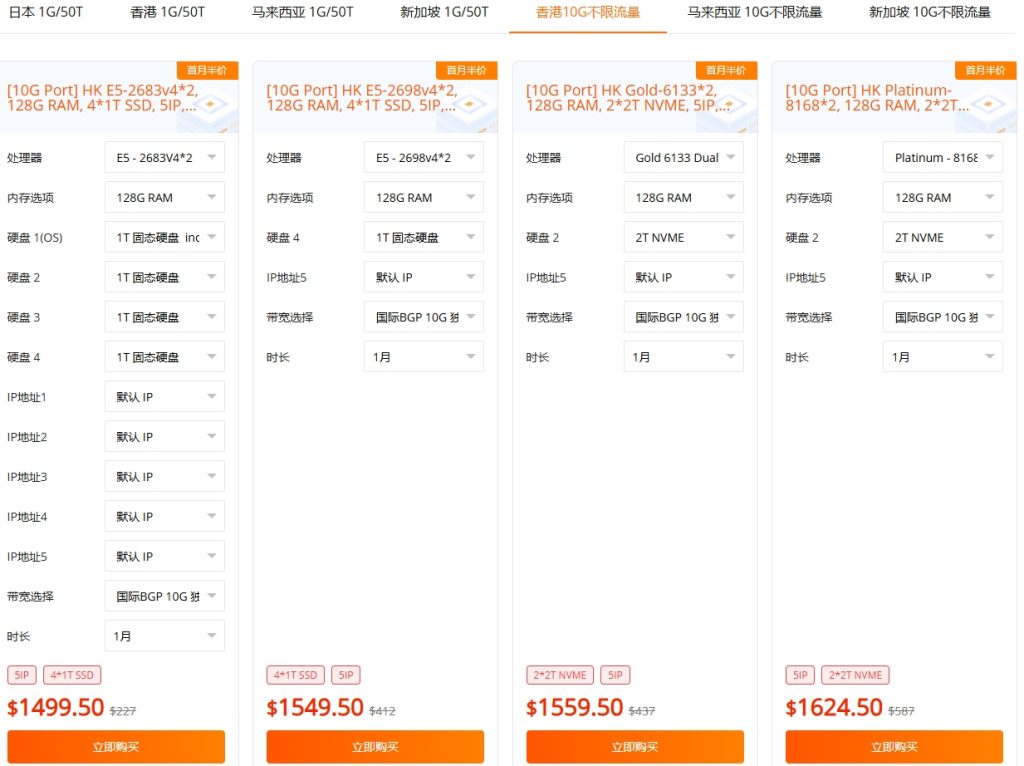The height and width of the screenshot is (766, 1024).
Task: Click the 4*1T SSD tag in first card
Action: pyautogui.click(x=72, y=675)
